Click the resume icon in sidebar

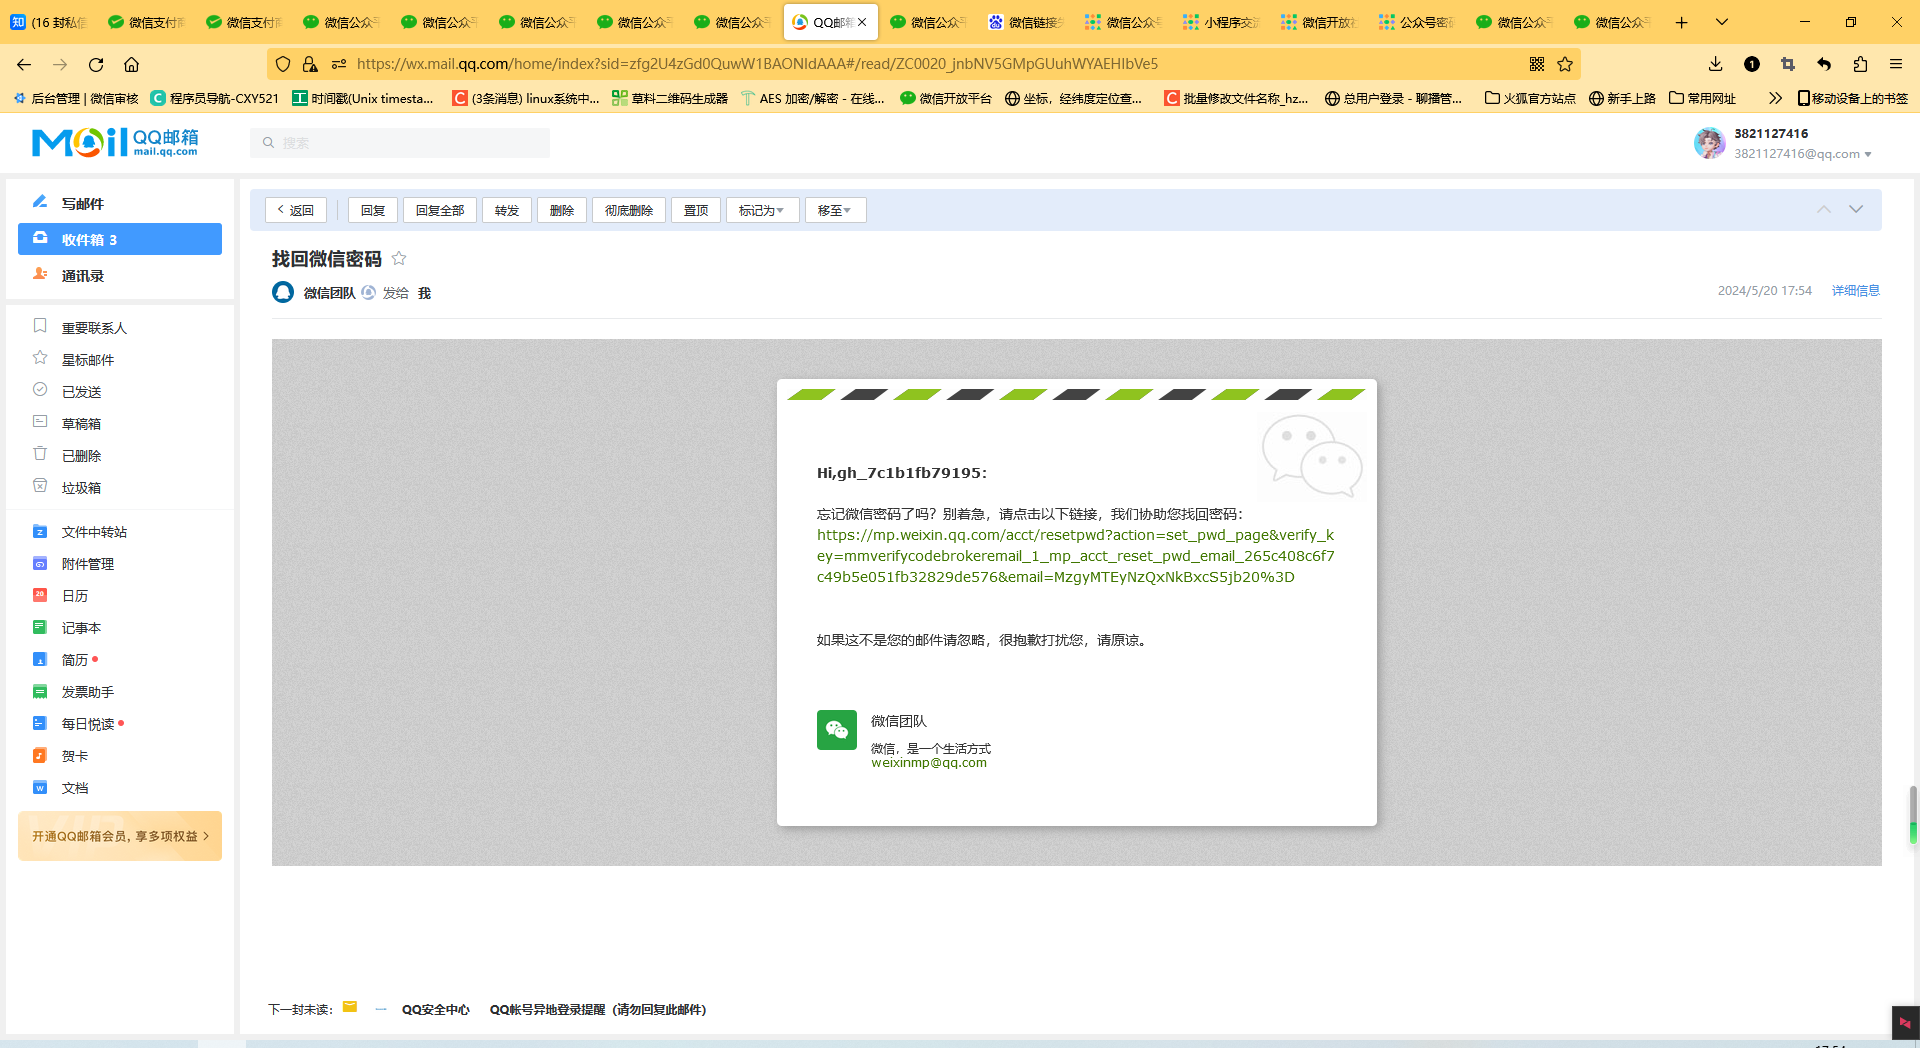pos(40,659)
